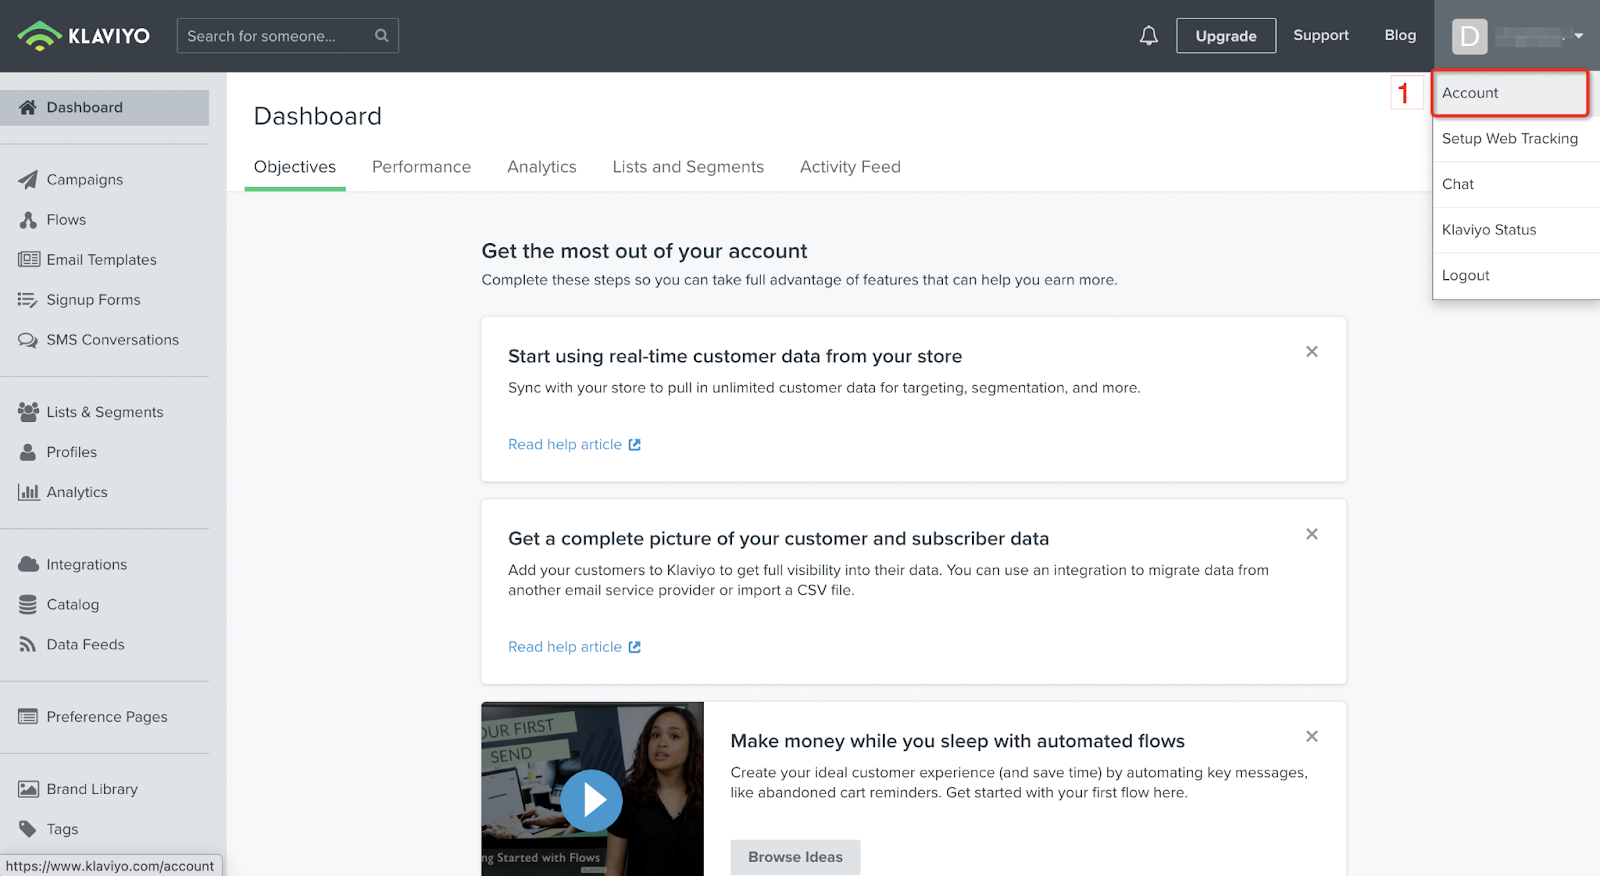Click the Email Templates icon

[x=29, y=259]
